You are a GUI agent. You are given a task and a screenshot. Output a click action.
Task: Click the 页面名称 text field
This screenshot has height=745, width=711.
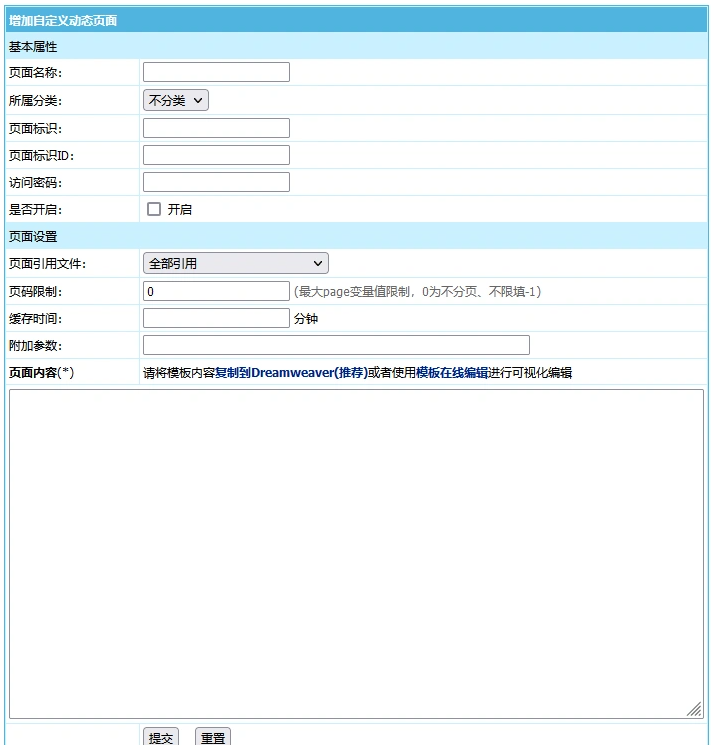pos(216,72)
